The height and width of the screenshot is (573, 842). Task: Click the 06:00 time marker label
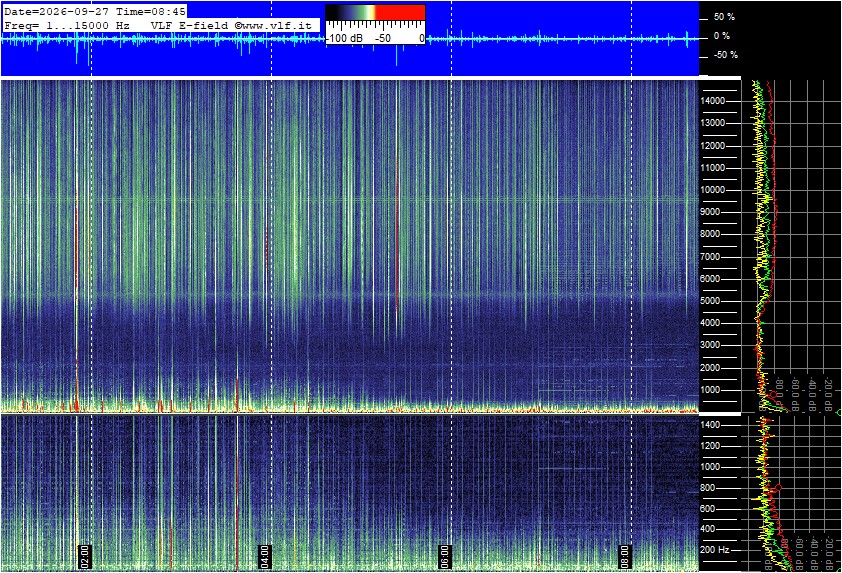pos(445,556)
